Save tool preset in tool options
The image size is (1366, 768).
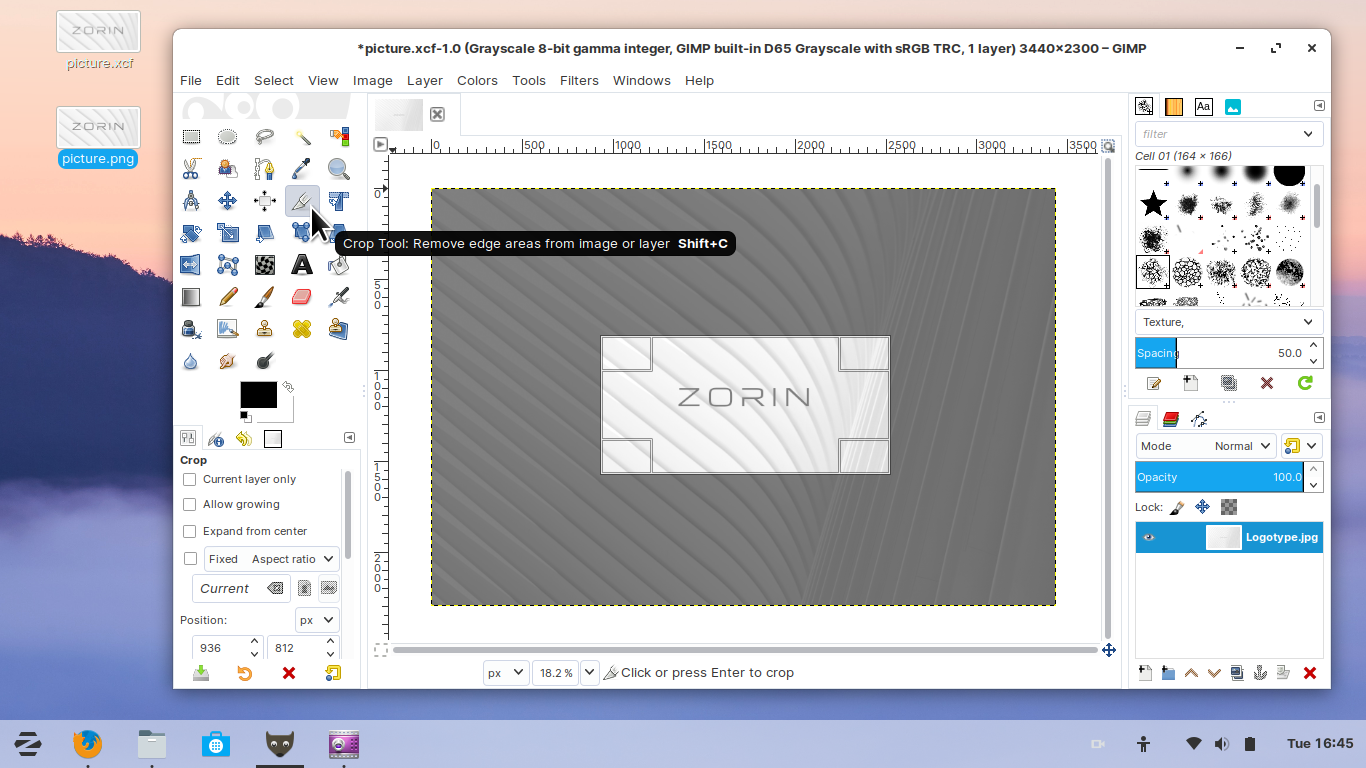tap(201, 673)
